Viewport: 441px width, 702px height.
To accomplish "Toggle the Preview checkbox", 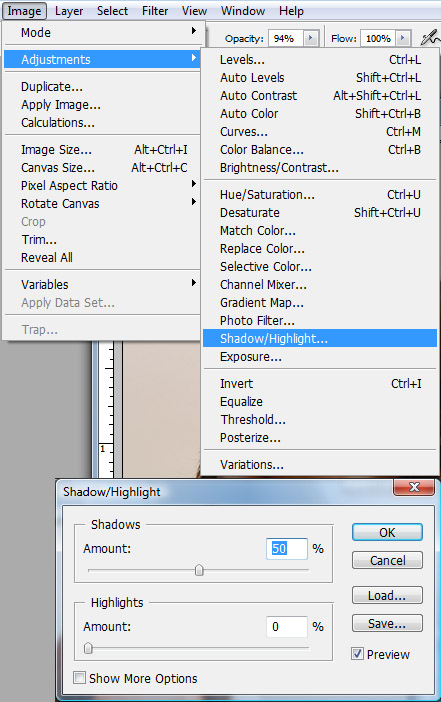I will point(357,654).
